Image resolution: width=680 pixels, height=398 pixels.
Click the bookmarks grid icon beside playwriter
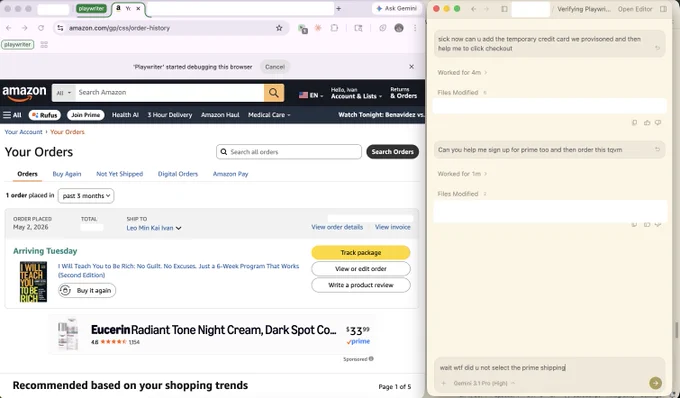coord(44,45)
